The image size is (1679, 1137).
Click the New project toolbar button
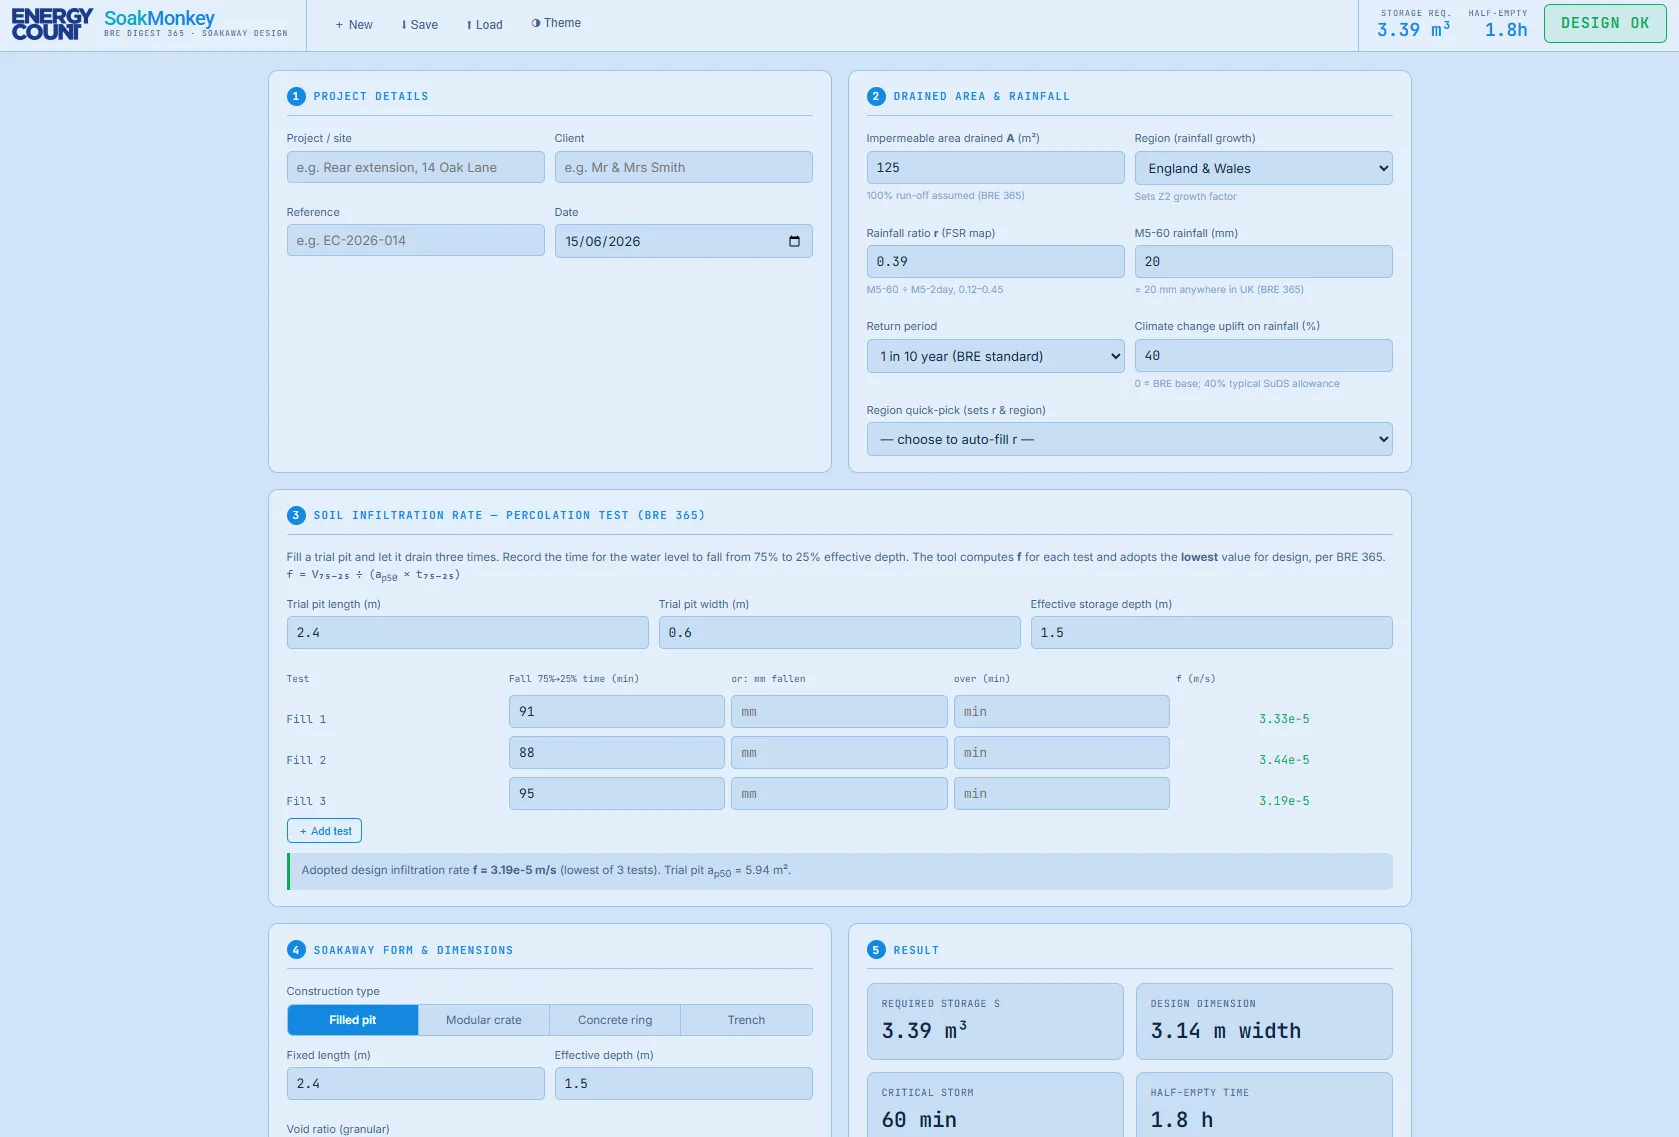pyautogui.click(x=354, y=25)
